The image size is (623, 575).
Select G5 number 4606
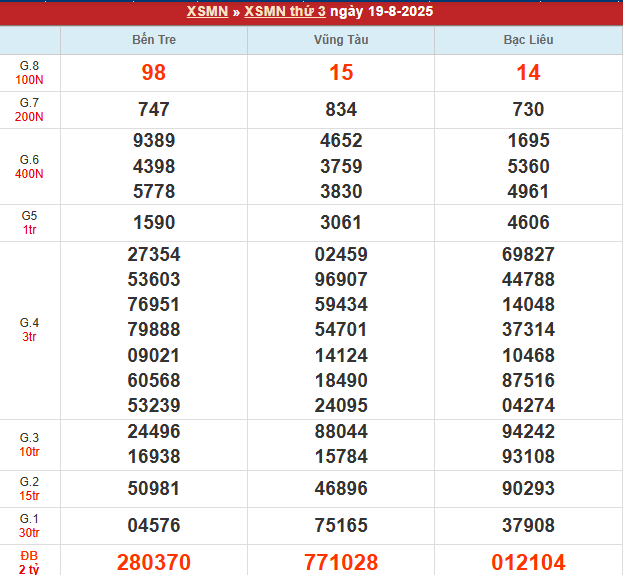pyautogui.click(x=528, y=222)
